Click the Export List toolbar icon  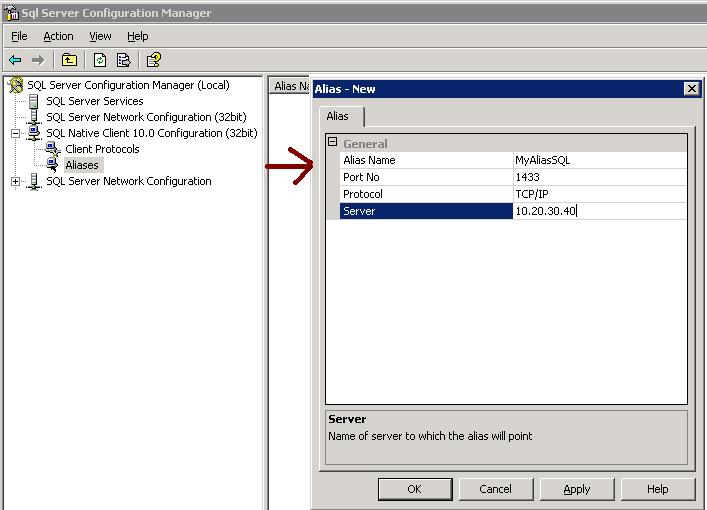point(123,60)
